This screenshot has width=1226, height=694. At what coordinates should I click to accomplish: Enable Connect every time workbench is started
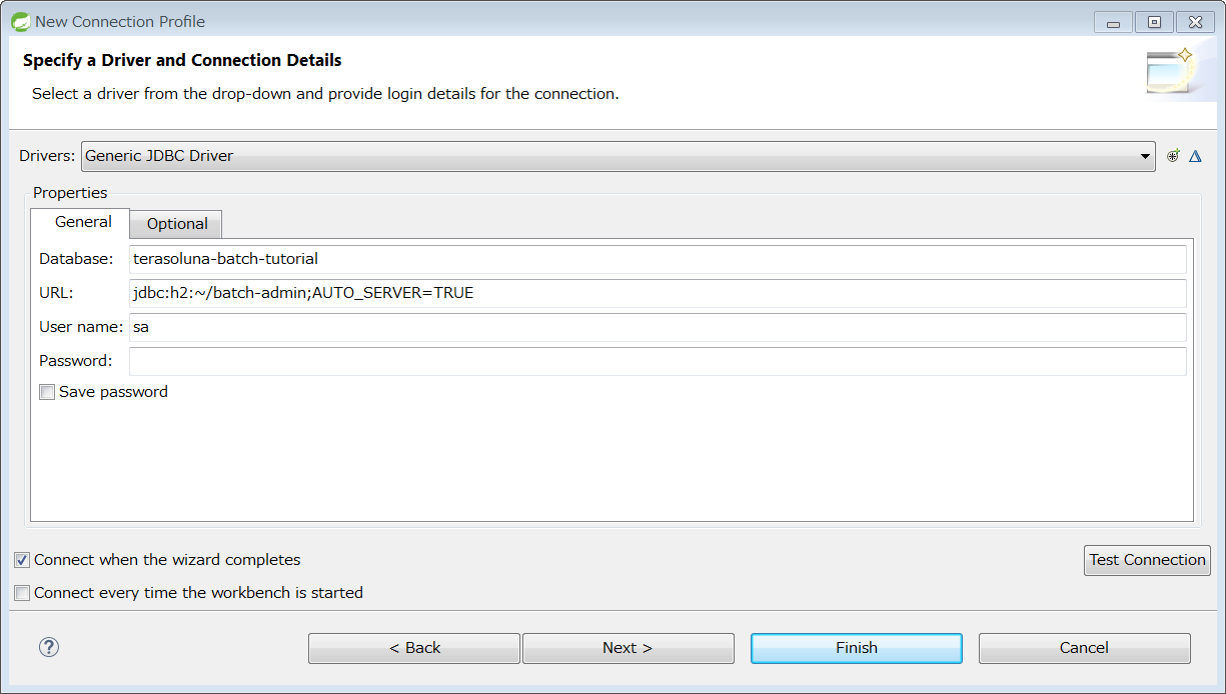pos(22,593)
